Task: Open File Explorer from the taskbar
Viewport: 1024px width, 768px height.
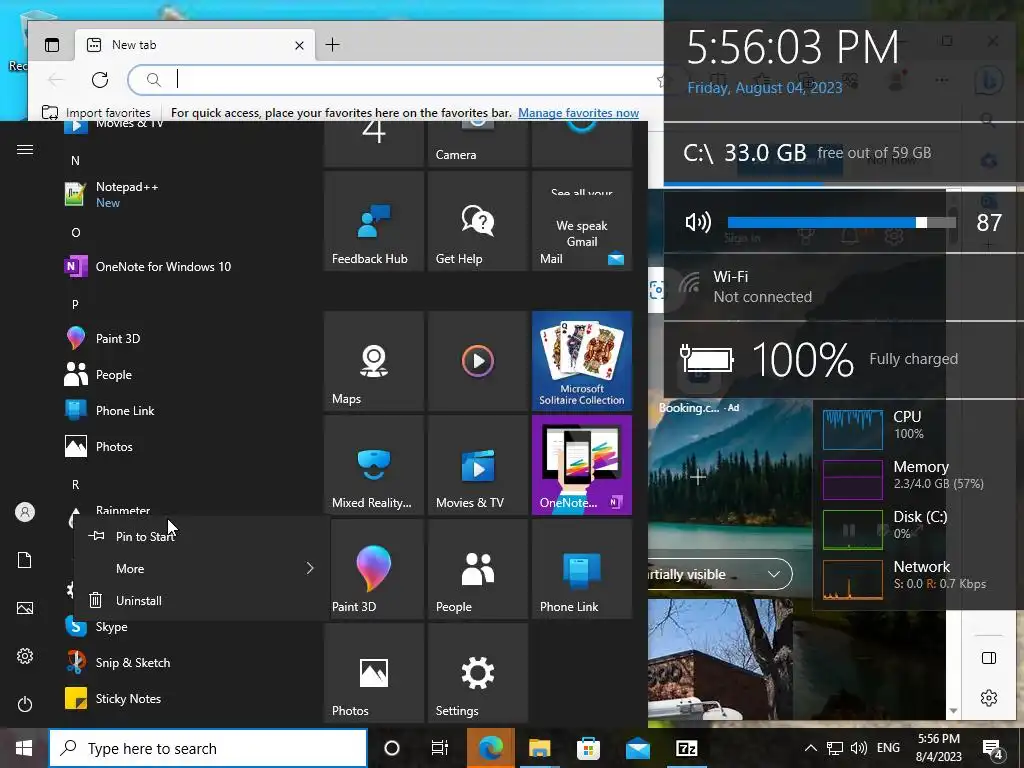Action: (x=539, y=748)
